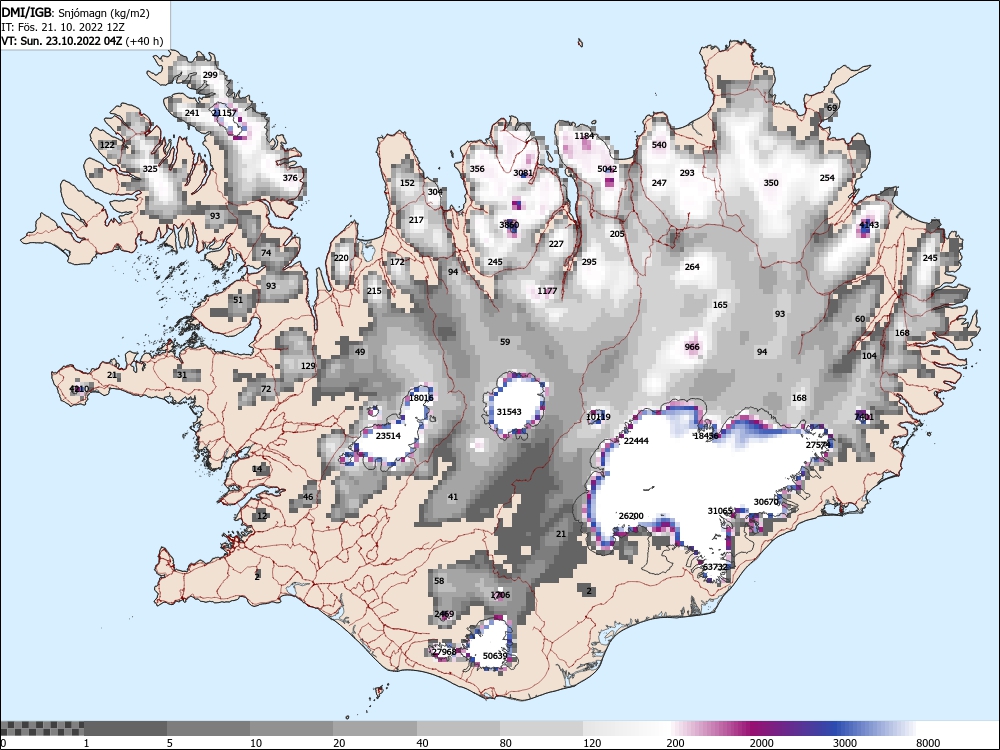Select the map value '3860'

pos(509,225)
